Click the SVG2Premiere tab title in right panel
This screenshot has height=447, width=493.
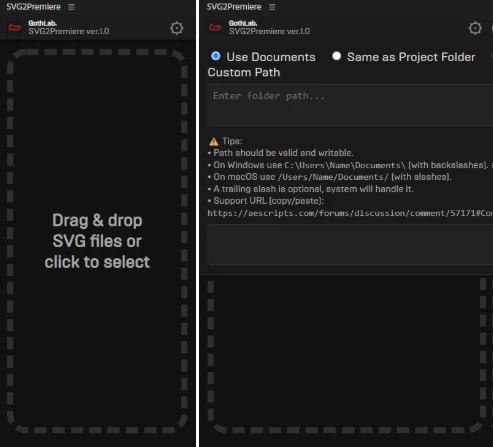point(234,7)
